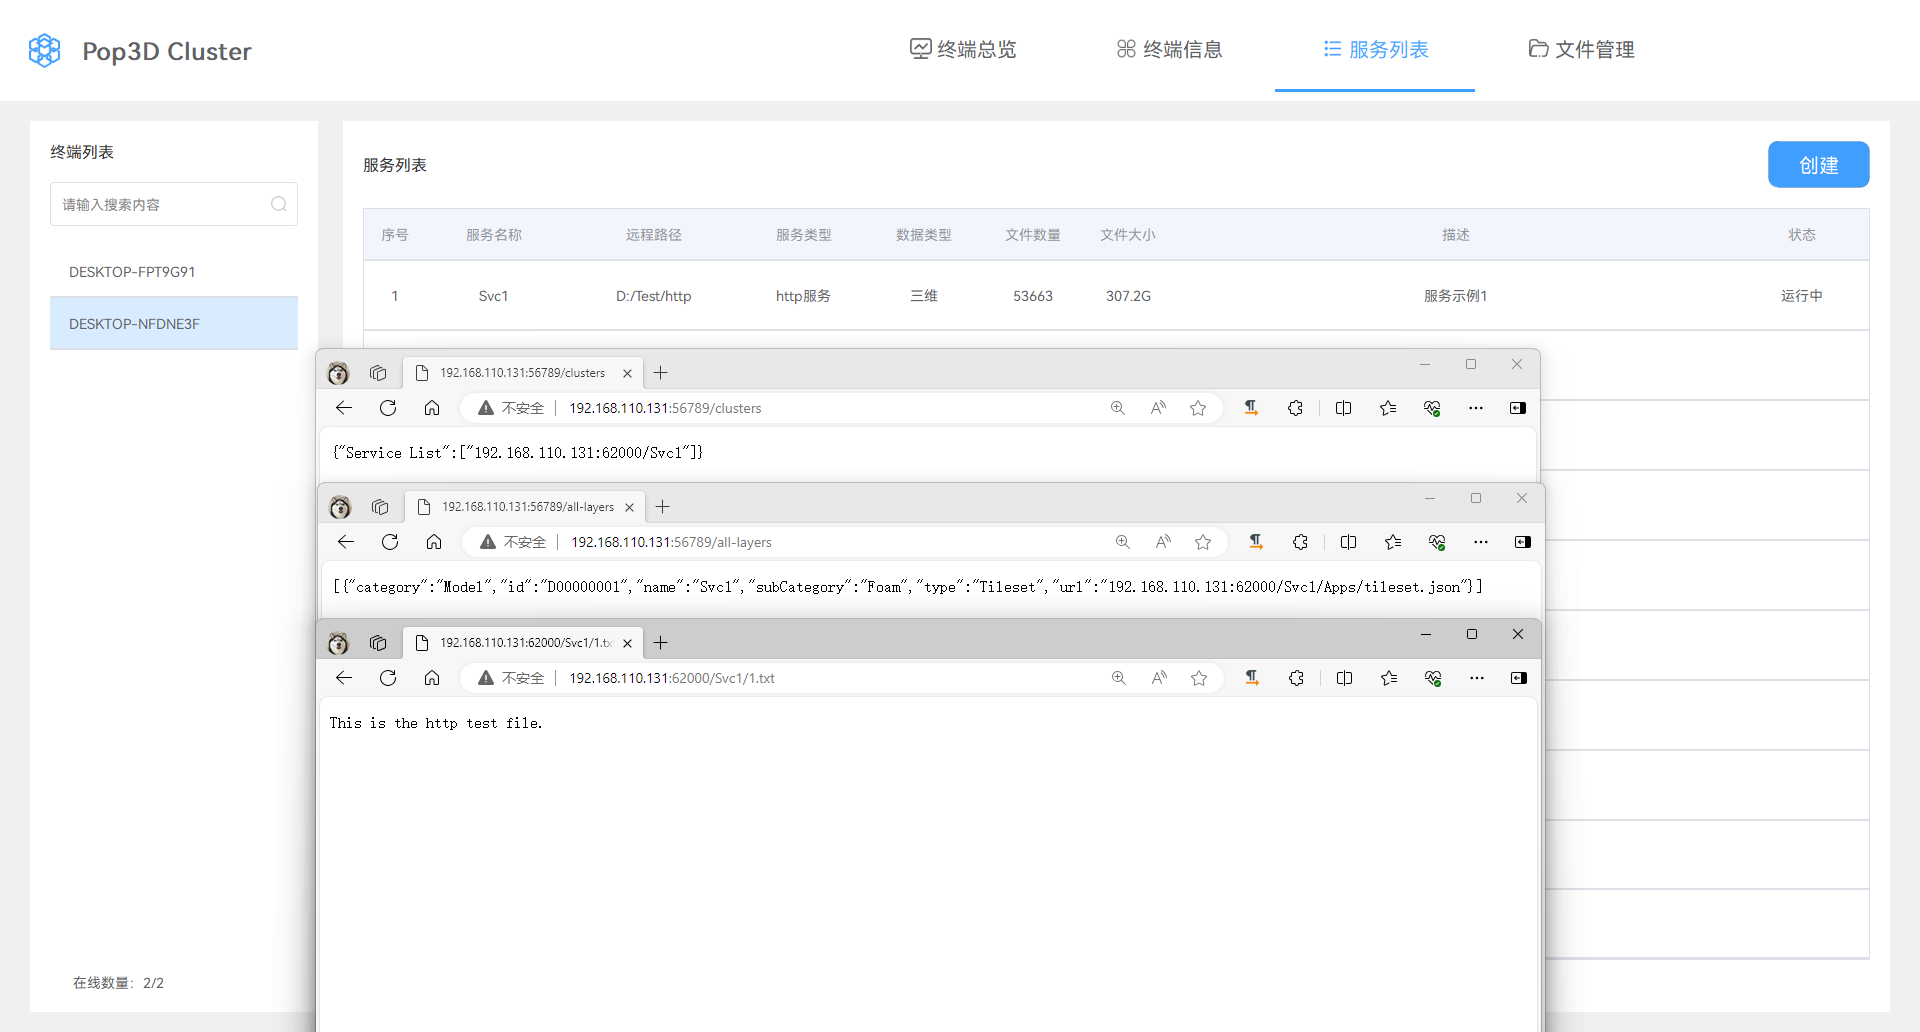Open split screen icon in clusters window
The image size is (1920, 1032).
click(1343, 408)
